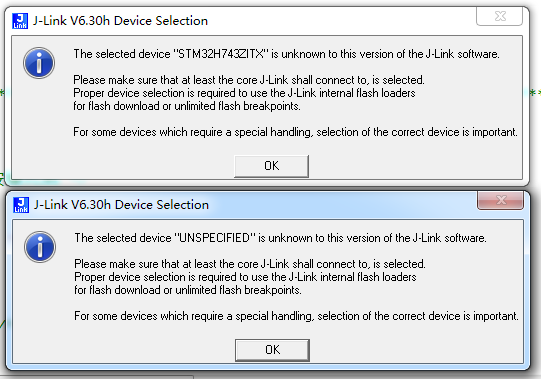Image resolution: width=541 pixels, height=379 pixels.
Task: Close the upper dialog using the greyed X button
Action: tap(499, 16)
